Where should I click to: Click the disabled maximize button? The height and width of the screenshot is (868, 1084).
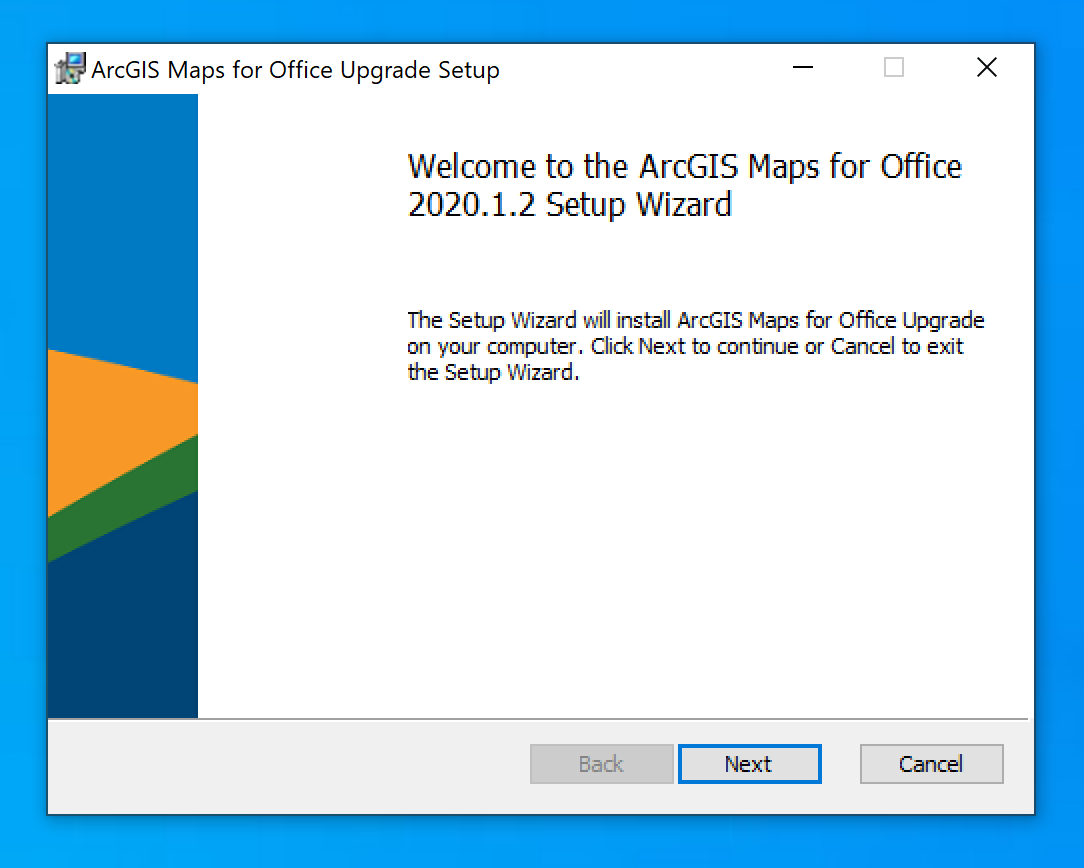tap(894, 68)
